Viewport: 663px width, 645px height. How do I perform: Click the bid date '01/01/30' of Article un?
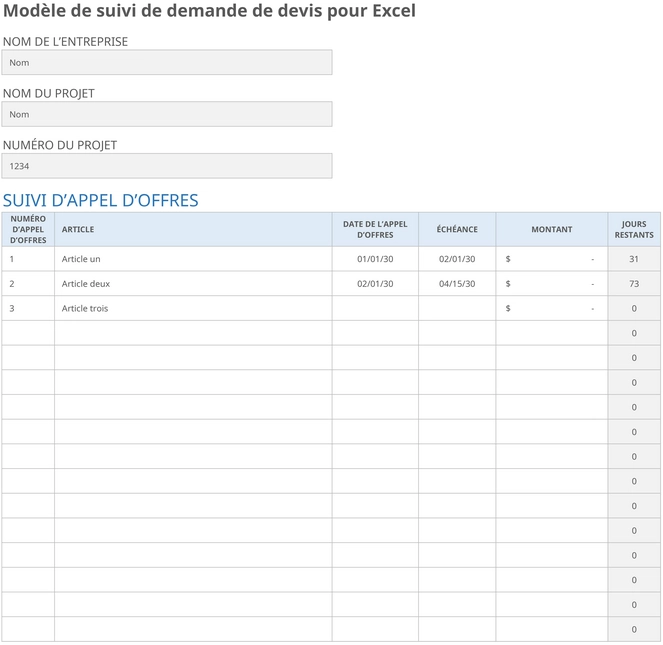375,259
